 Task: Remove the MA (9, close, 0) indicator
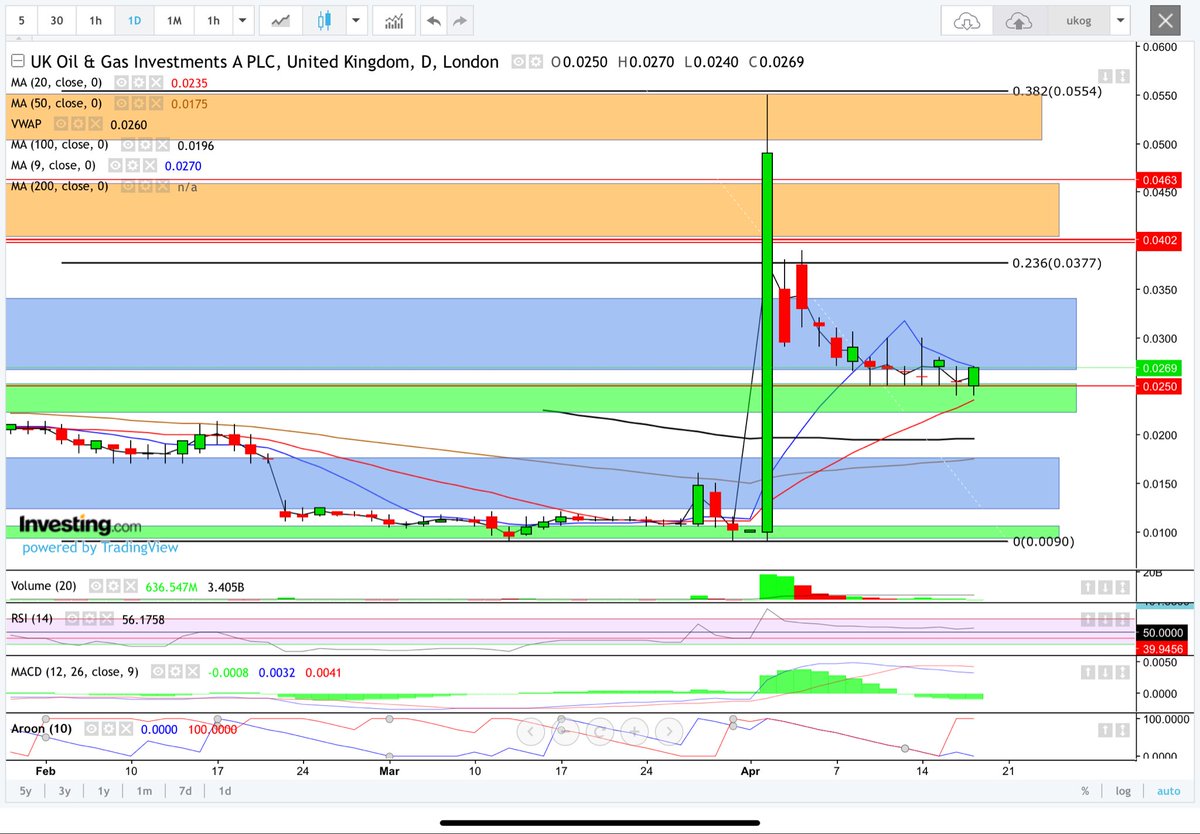[x=150, y=165]
